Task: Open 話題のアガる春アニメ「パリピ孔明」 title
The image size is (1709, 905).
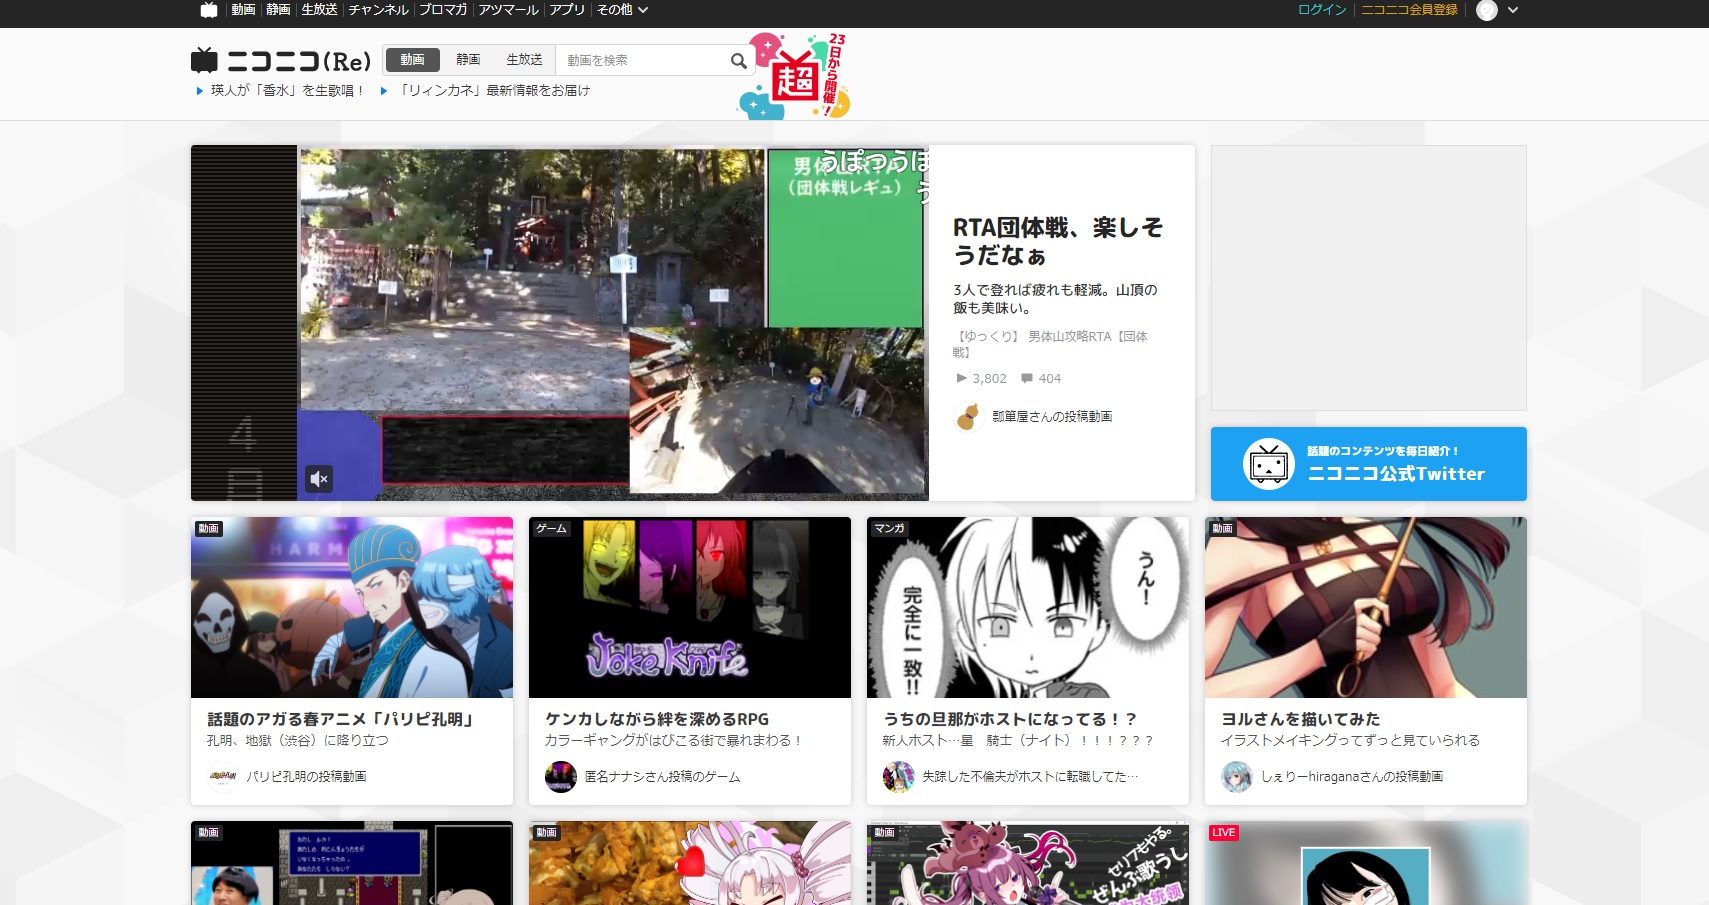Action: point(340,719)
